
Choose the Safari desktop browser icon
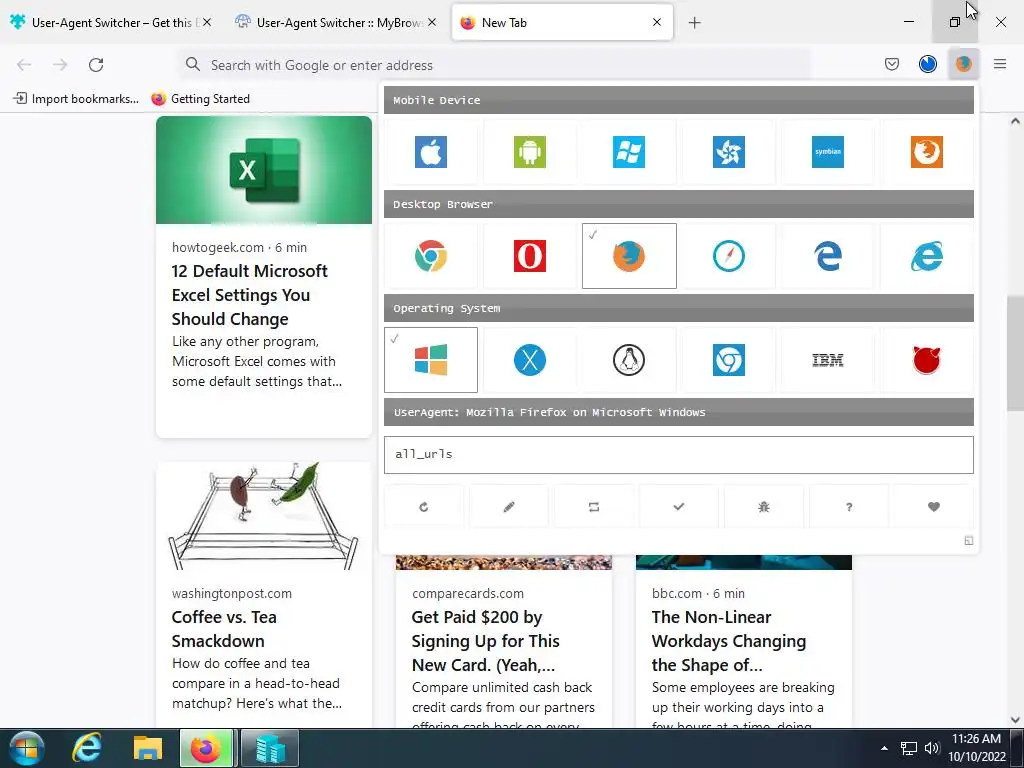point(729,255)
